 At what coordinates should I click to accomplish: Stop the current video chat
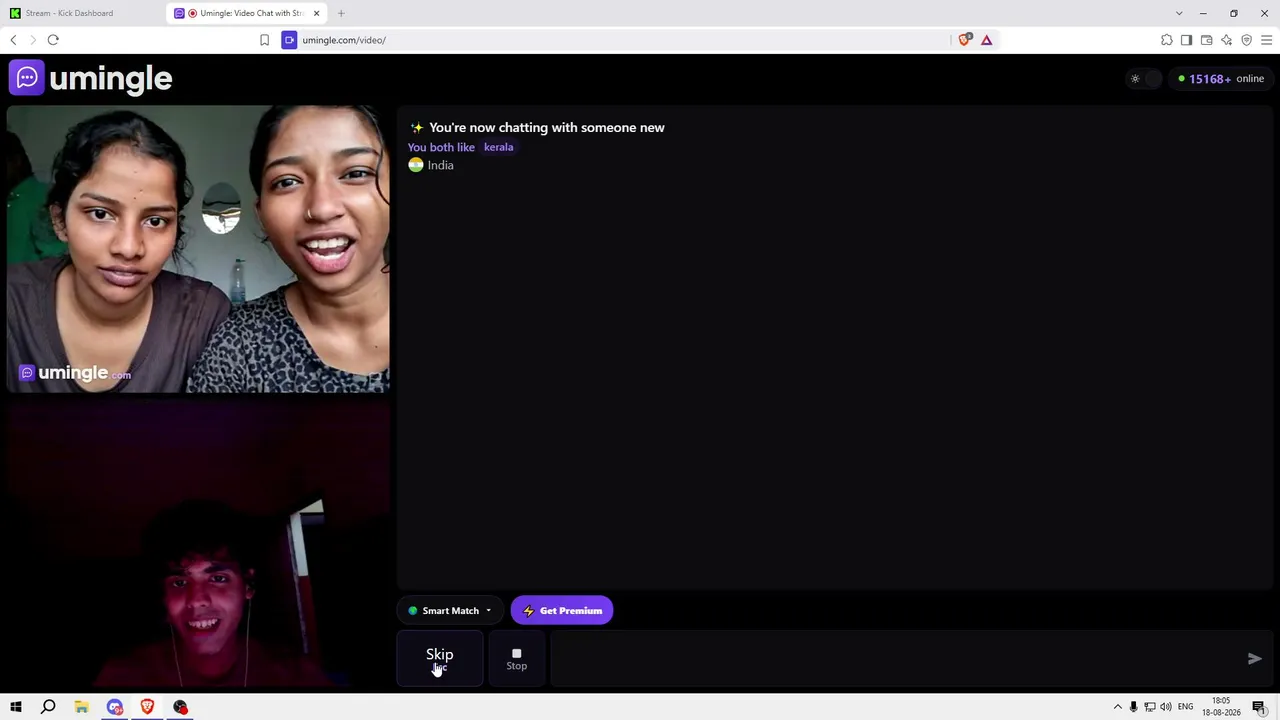click(516, 658)
